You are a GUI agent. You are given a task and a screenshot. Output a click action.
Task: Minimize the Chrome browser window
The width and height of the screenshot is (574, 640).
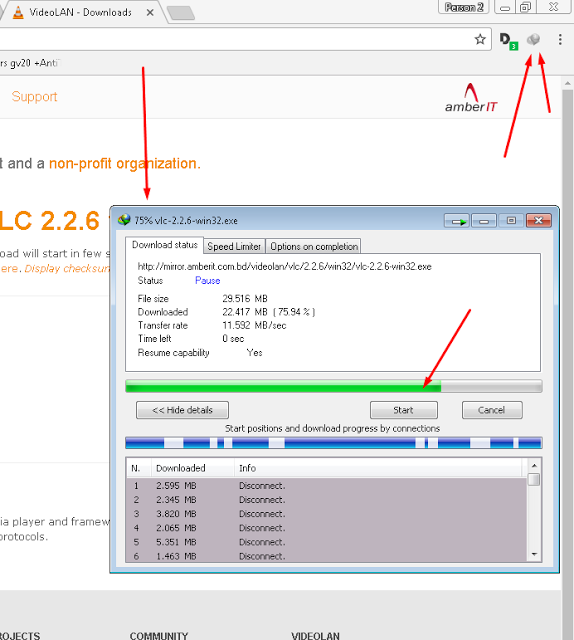[505, 7]
